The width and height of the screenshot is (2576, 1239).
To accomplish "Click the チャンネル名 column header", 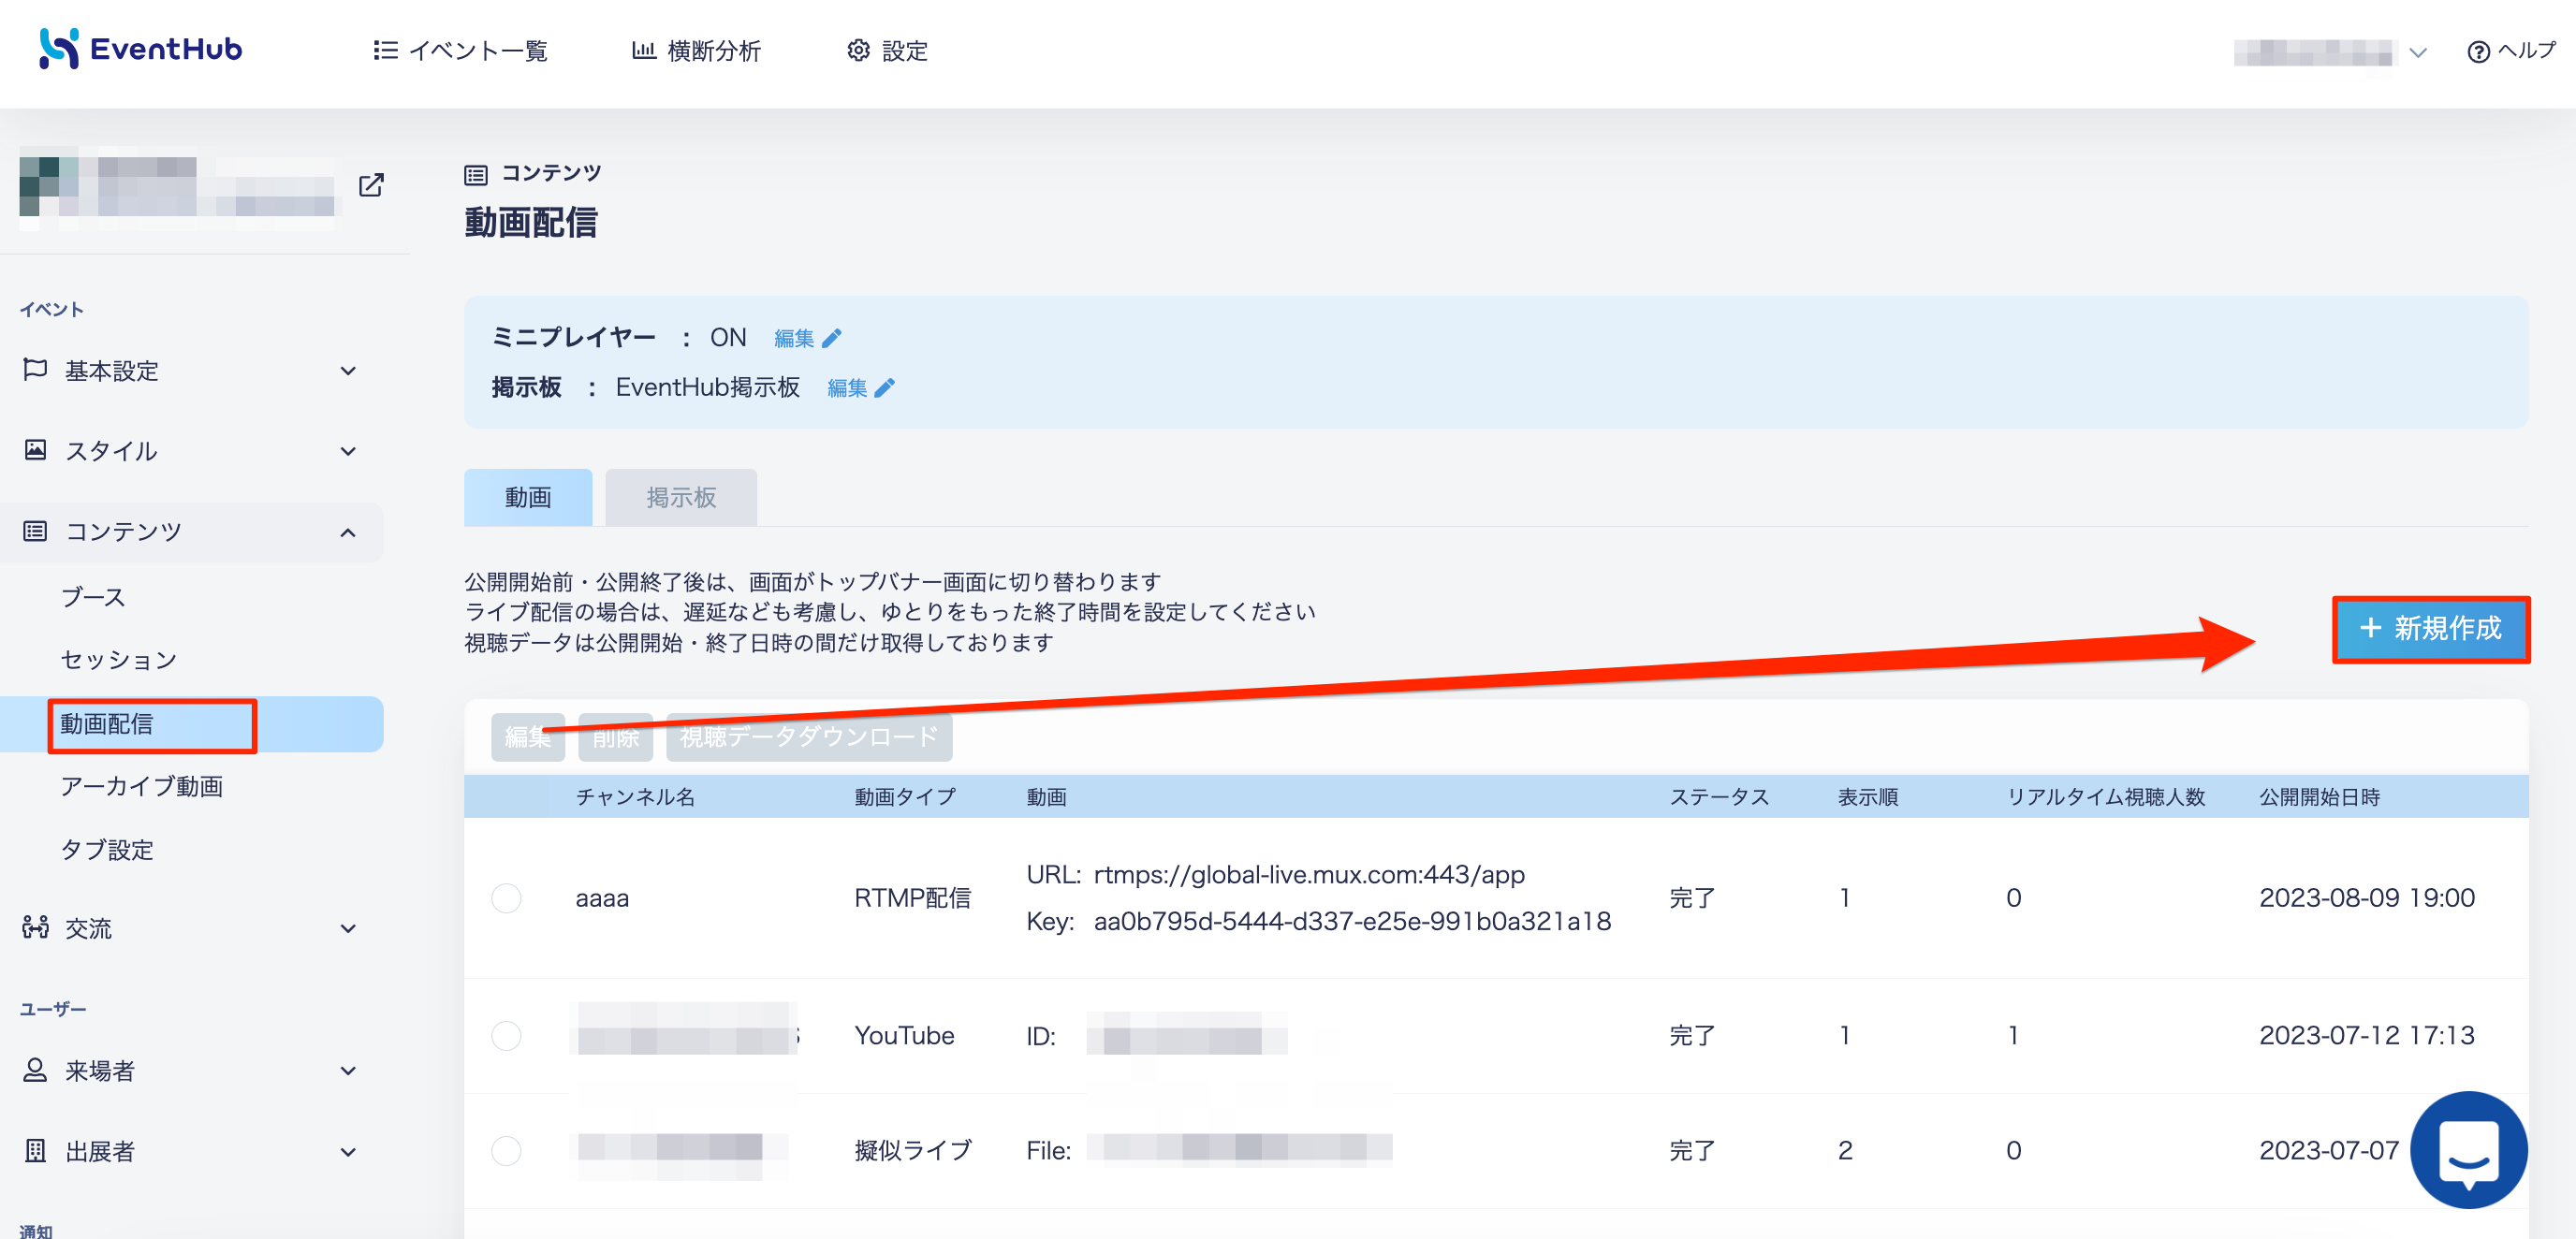I will pyautogui.click(x=635, y=797).
